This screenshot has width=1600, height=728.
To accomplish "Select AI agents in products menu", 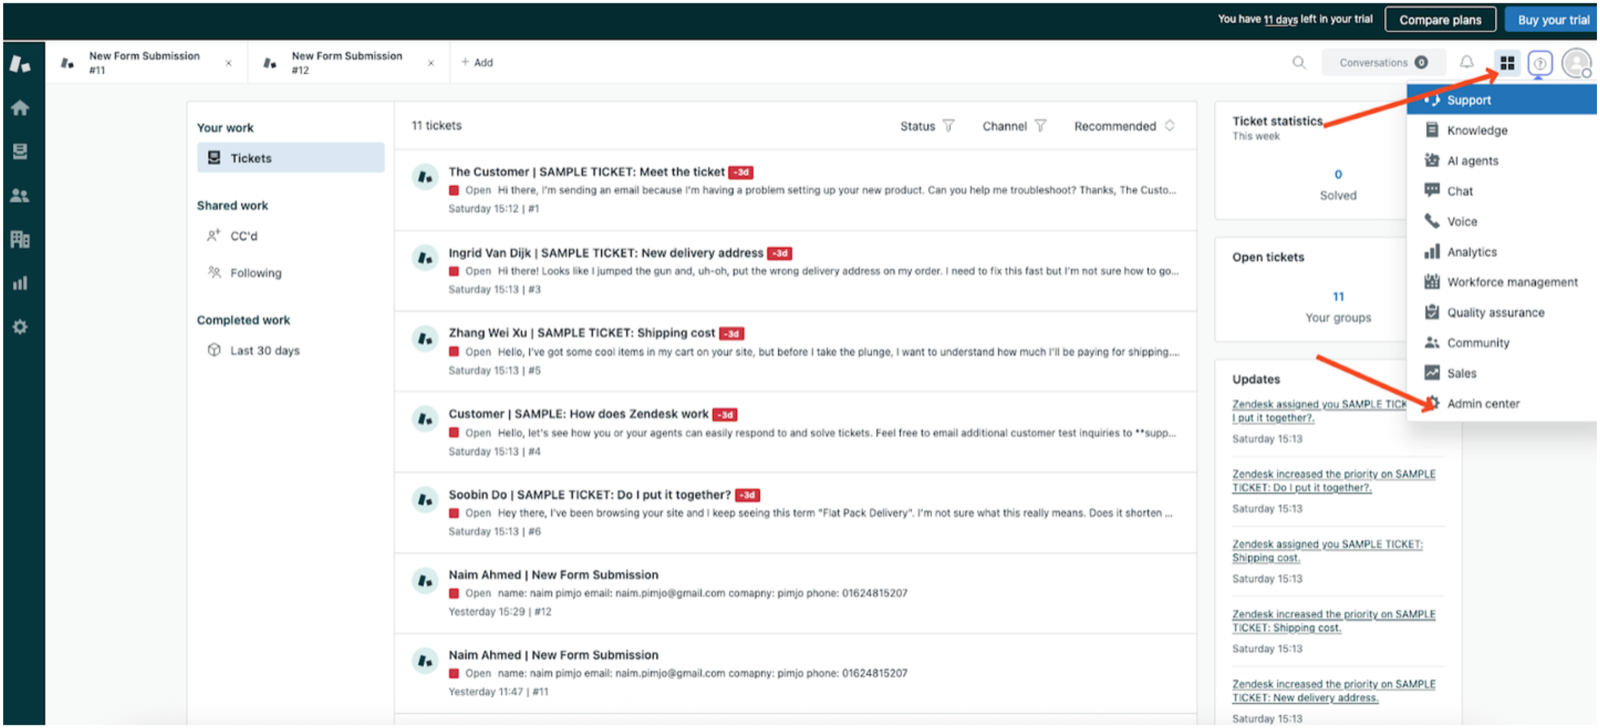I will click(x=1502, y=161).
